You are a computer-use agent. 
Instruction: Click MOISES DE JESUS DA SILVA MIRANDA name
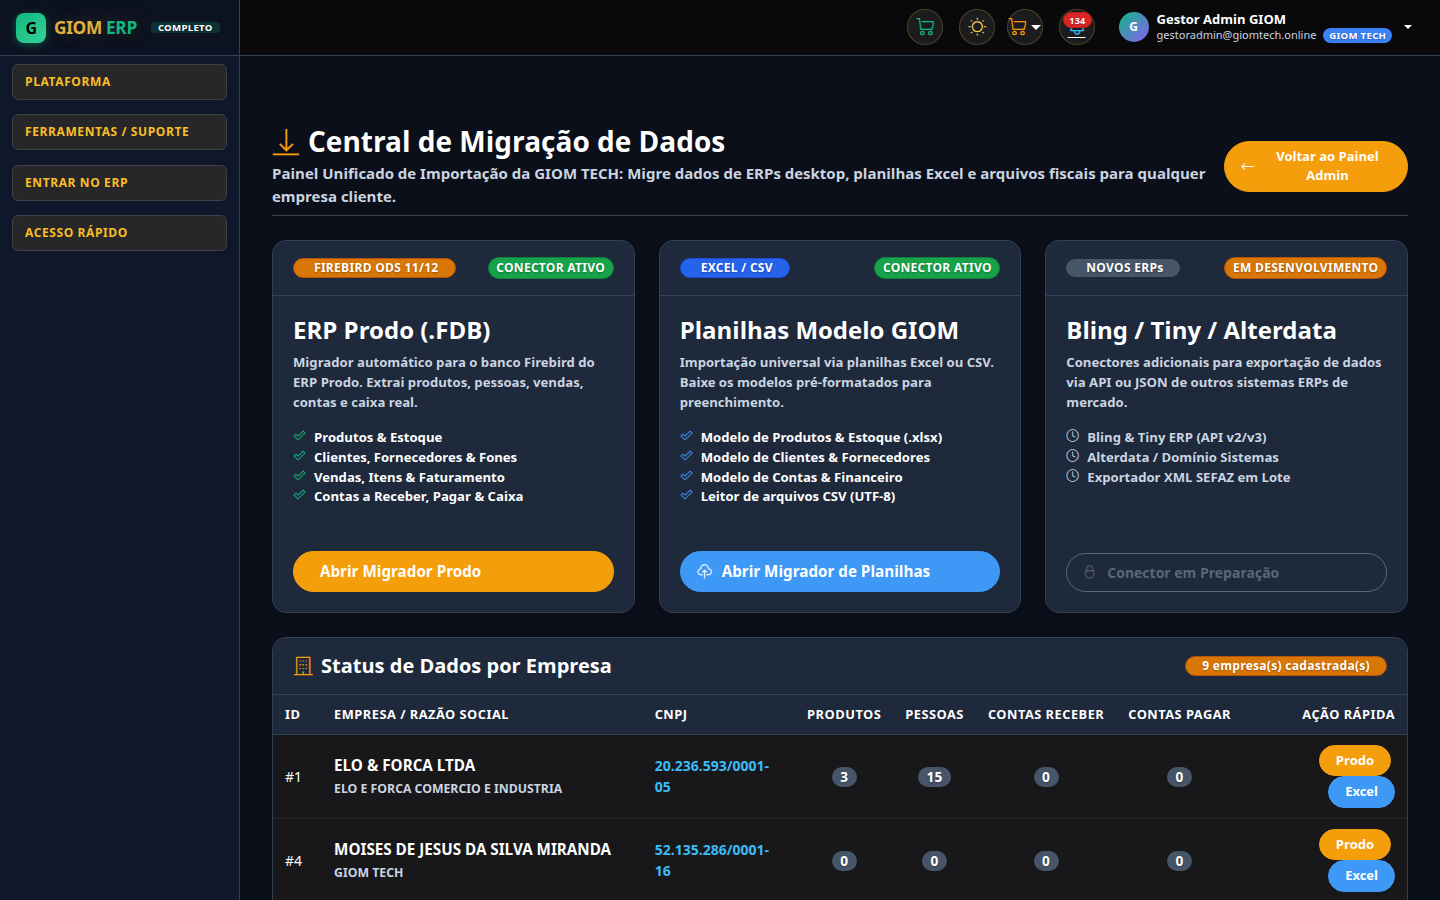click(472, 850)
